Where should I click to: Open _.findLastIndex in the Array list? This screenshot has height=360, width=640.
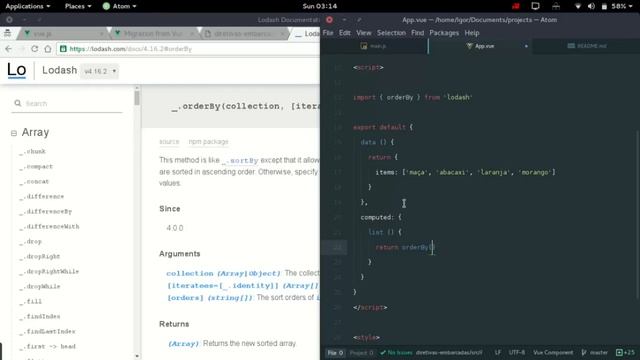[x=47, y=331]
